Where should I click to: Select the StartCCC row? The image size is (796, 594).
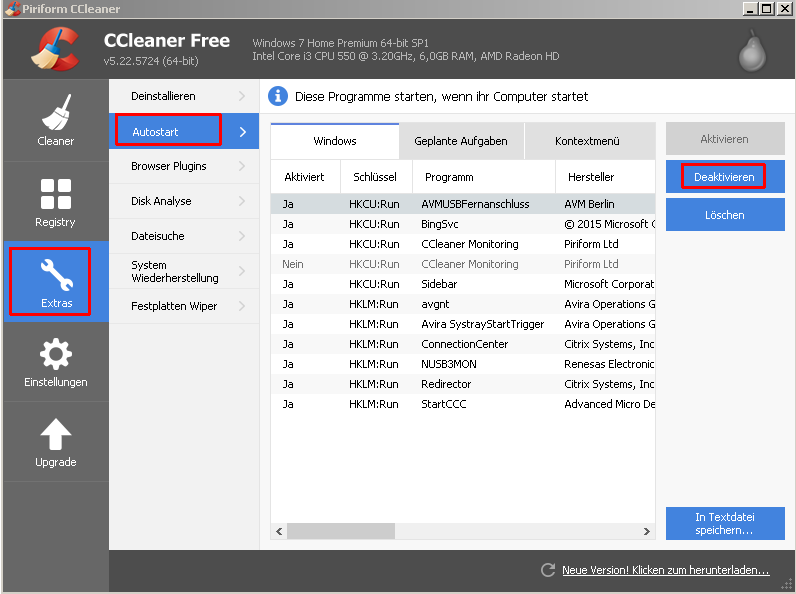click(x=463, y=404)
